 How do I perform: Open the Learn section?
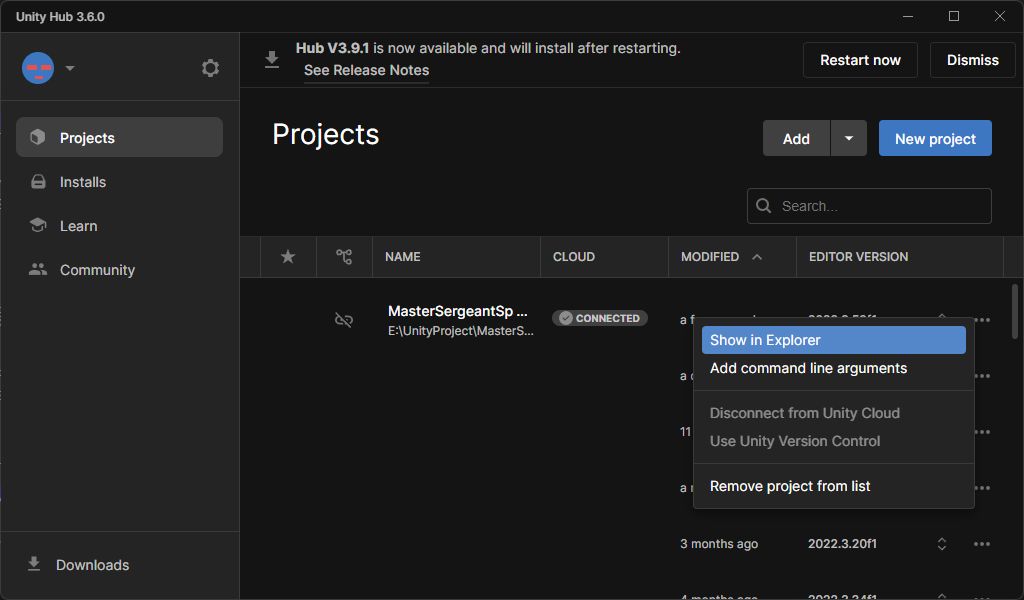[120, 225]
